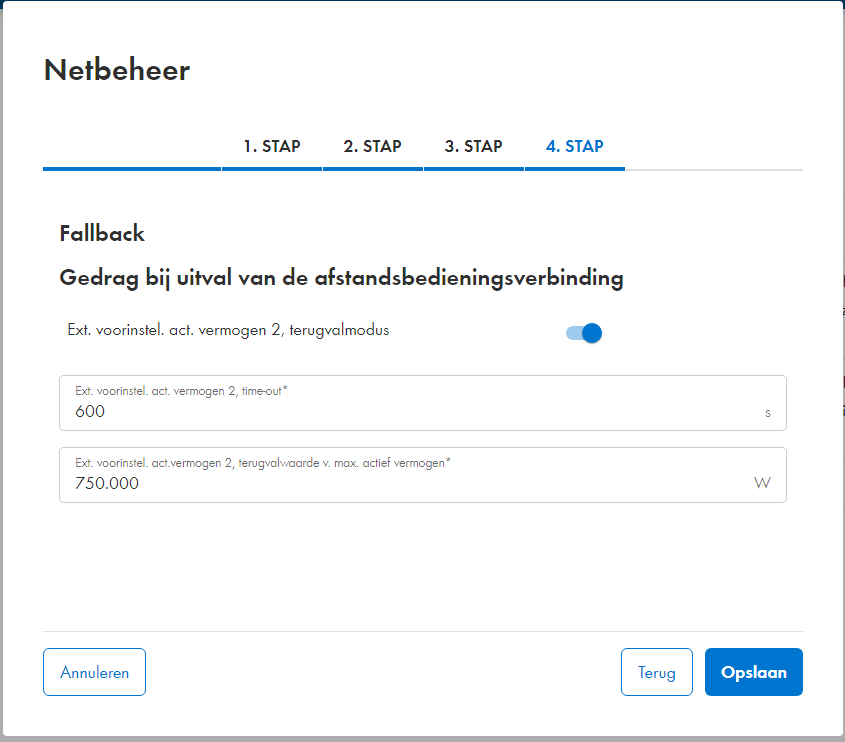Click the 'Gedrag bij uitval' subheading
Image resolution: width=845 pixels, height=742 pixels.
point(341,278)
